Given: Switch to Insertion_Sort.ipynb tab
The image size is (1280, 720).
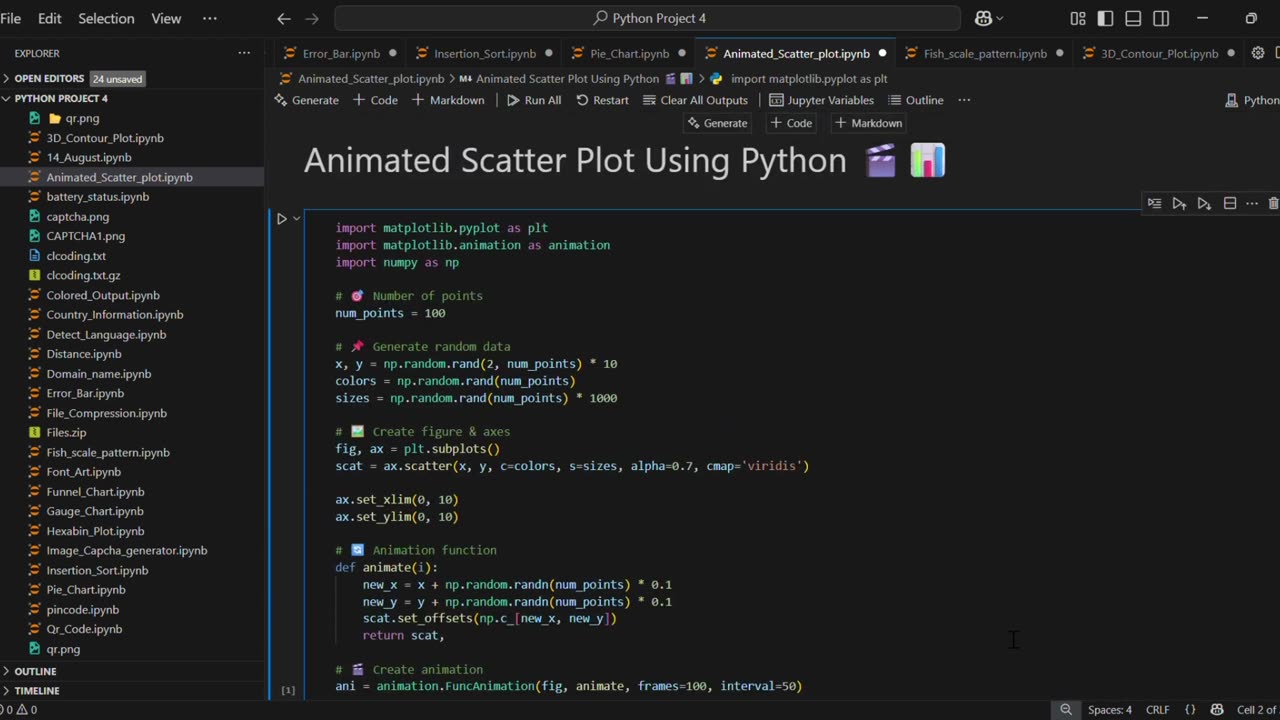Looking at the screenshot, I should 484,54.
